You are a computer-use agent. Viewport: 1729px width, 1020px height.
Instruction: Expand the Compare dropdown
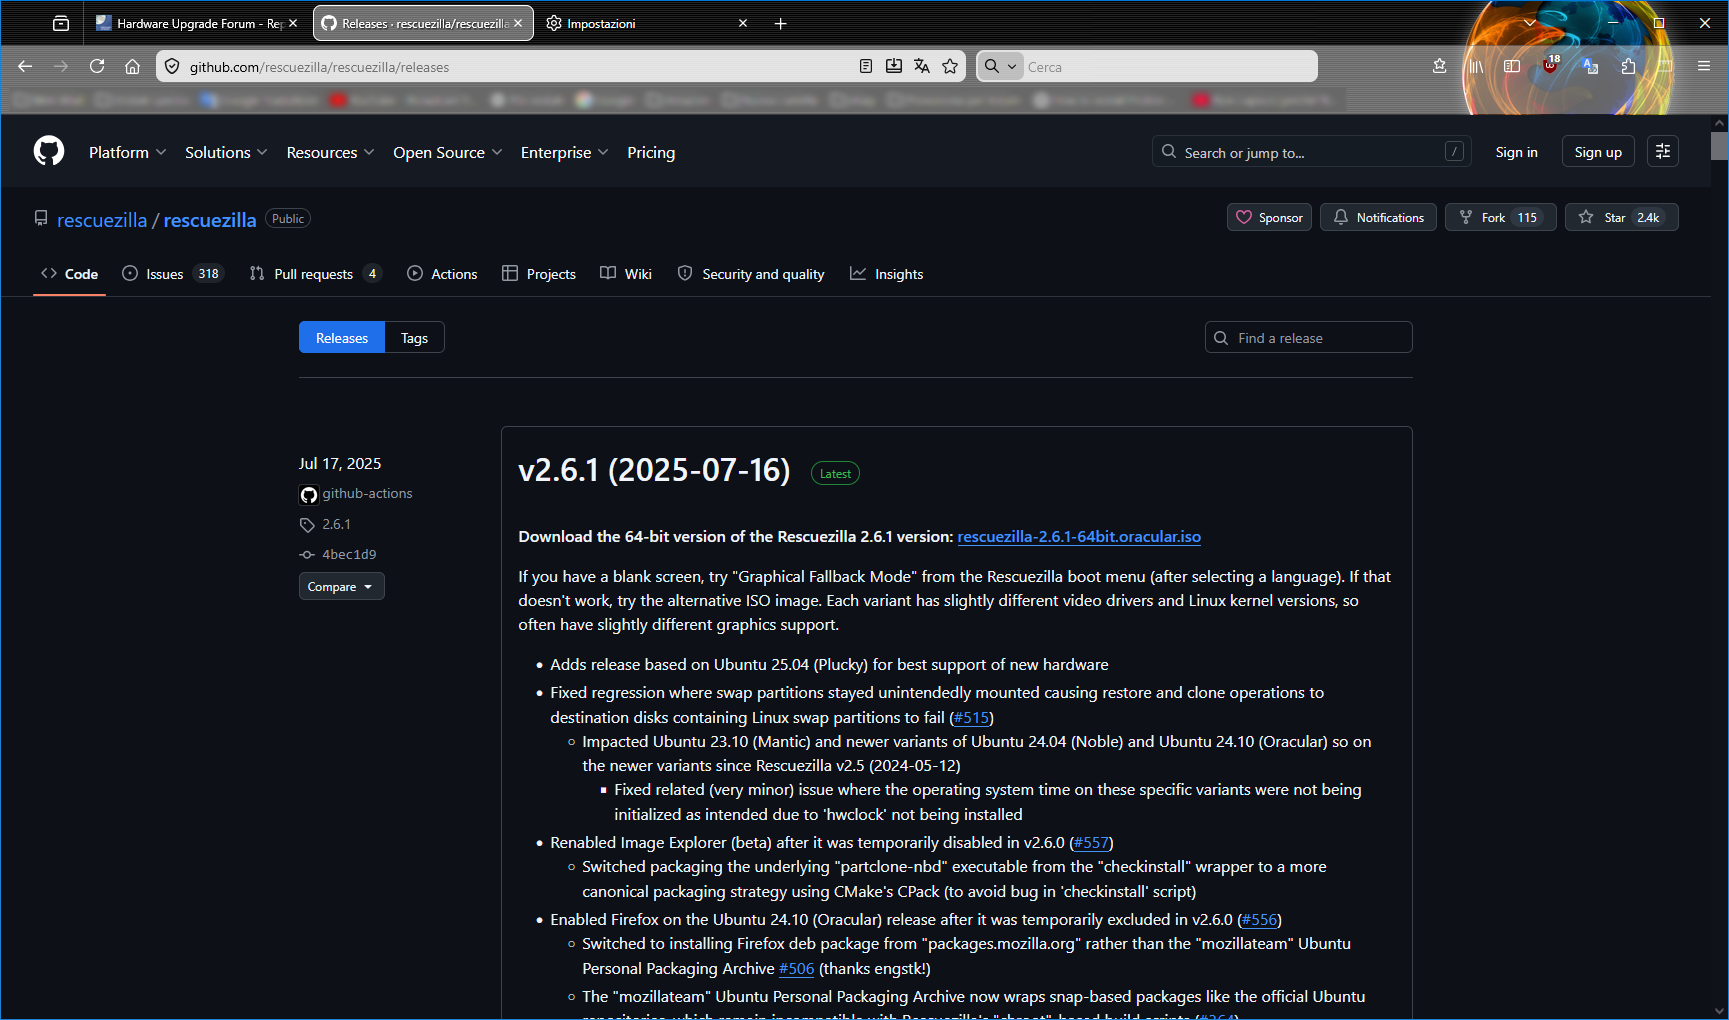click(x=341, y=587)
